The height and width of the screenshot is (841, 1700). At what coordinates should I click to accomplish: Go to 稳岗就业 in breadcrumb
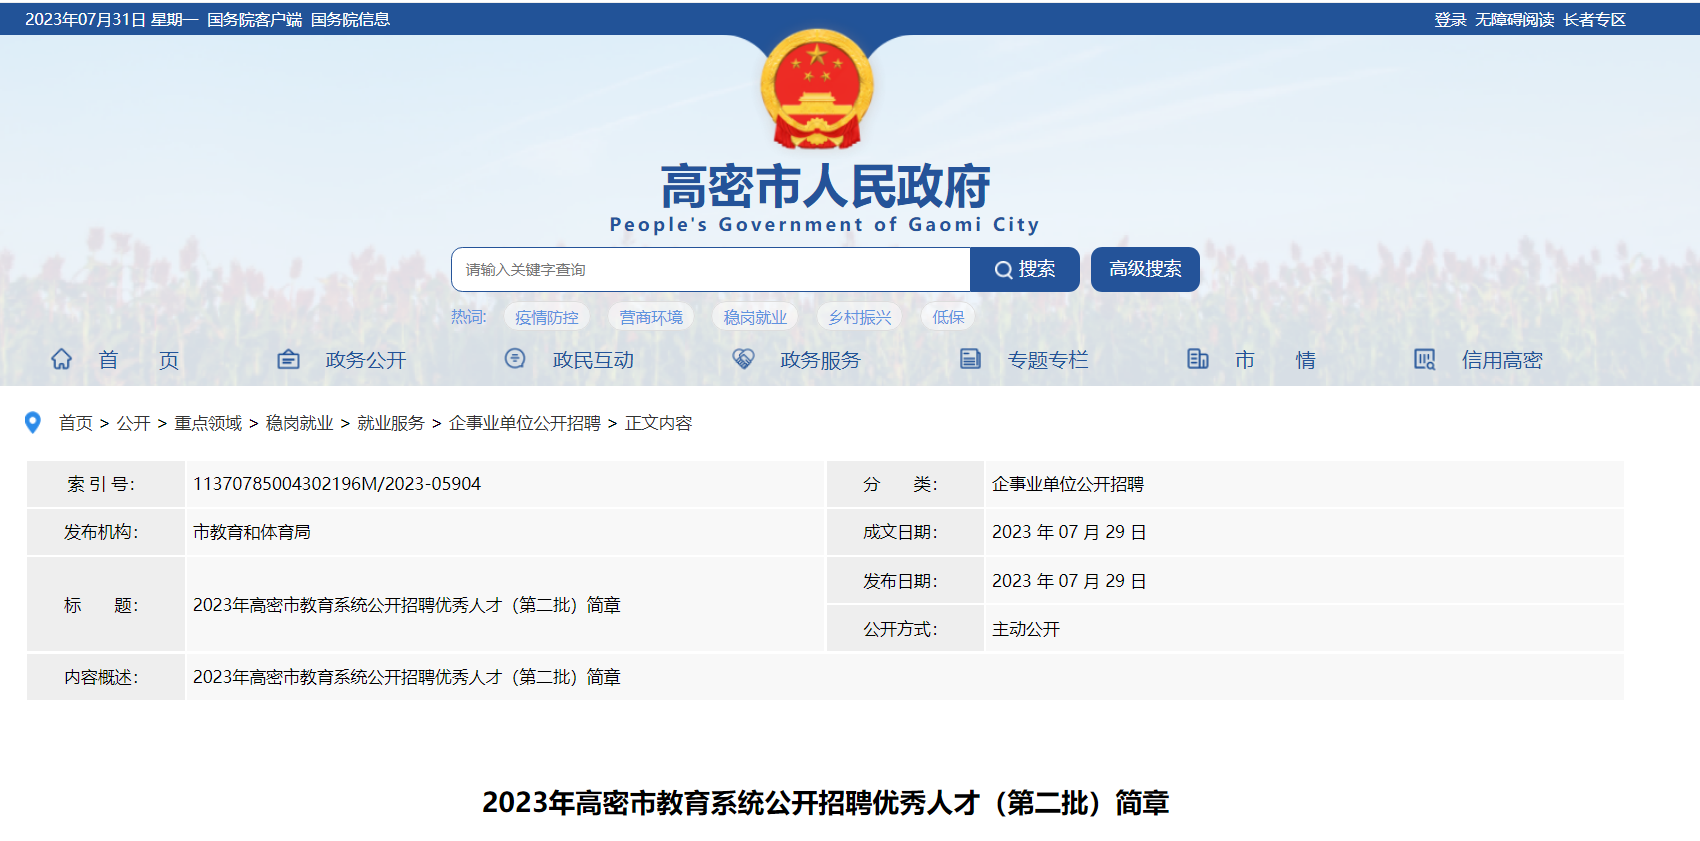click(x=299, y=423)
